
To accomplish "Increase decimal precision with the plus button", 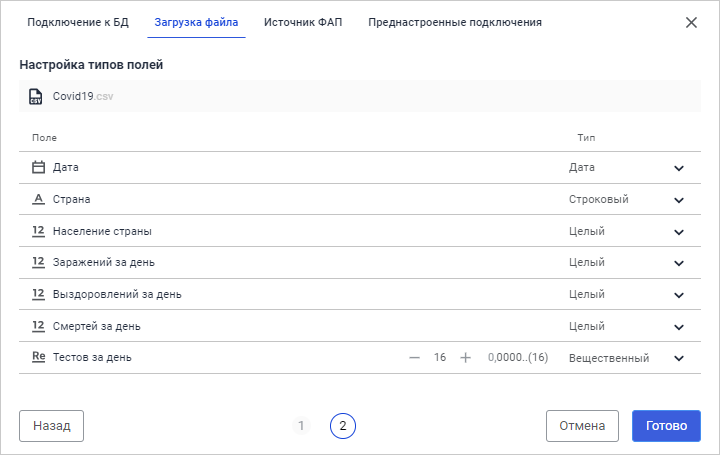I will [x=465, y=358].
